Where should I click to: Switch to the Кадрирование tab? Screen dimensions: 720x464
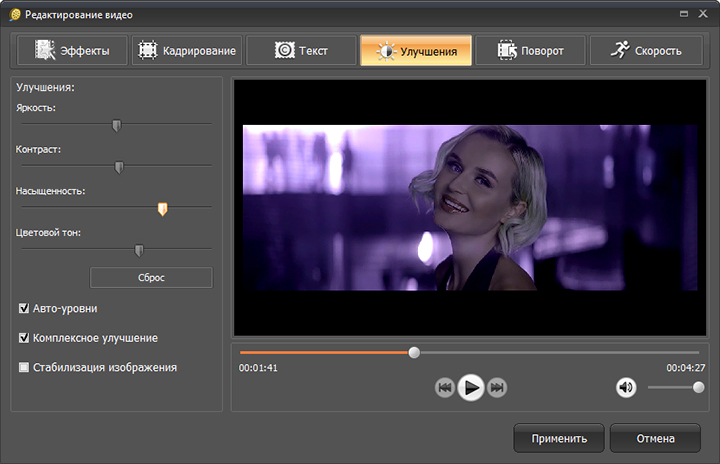pyautogui.click(x=187, y=51)
